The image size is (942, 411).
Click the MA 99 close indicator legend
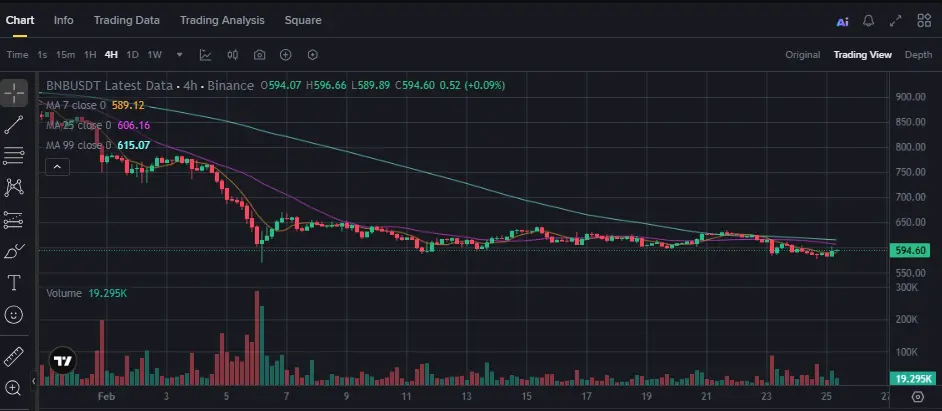98,145
